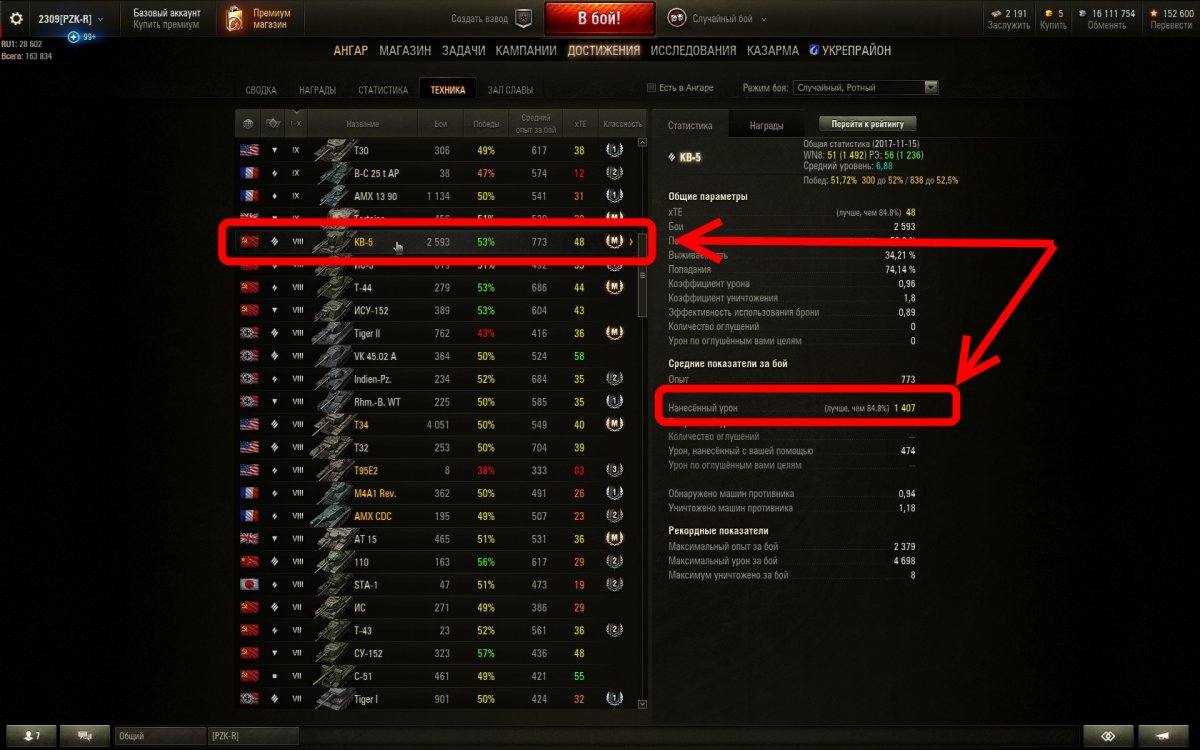Open the contacts icon showing 7

pyautogui.click(x=30, y=736)
